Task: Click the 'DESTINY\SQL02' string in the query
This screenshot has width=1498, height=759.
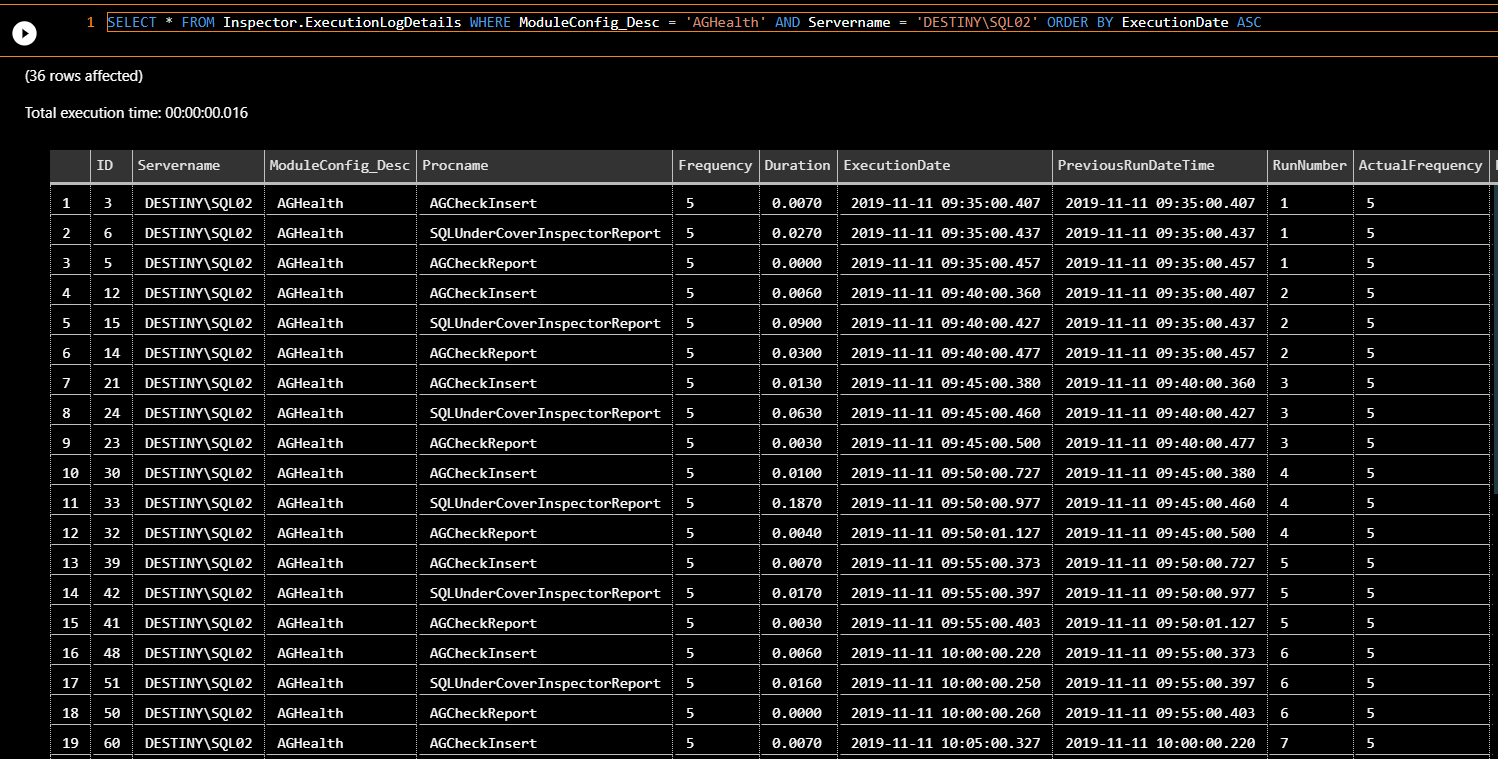Action: [973, 23]
